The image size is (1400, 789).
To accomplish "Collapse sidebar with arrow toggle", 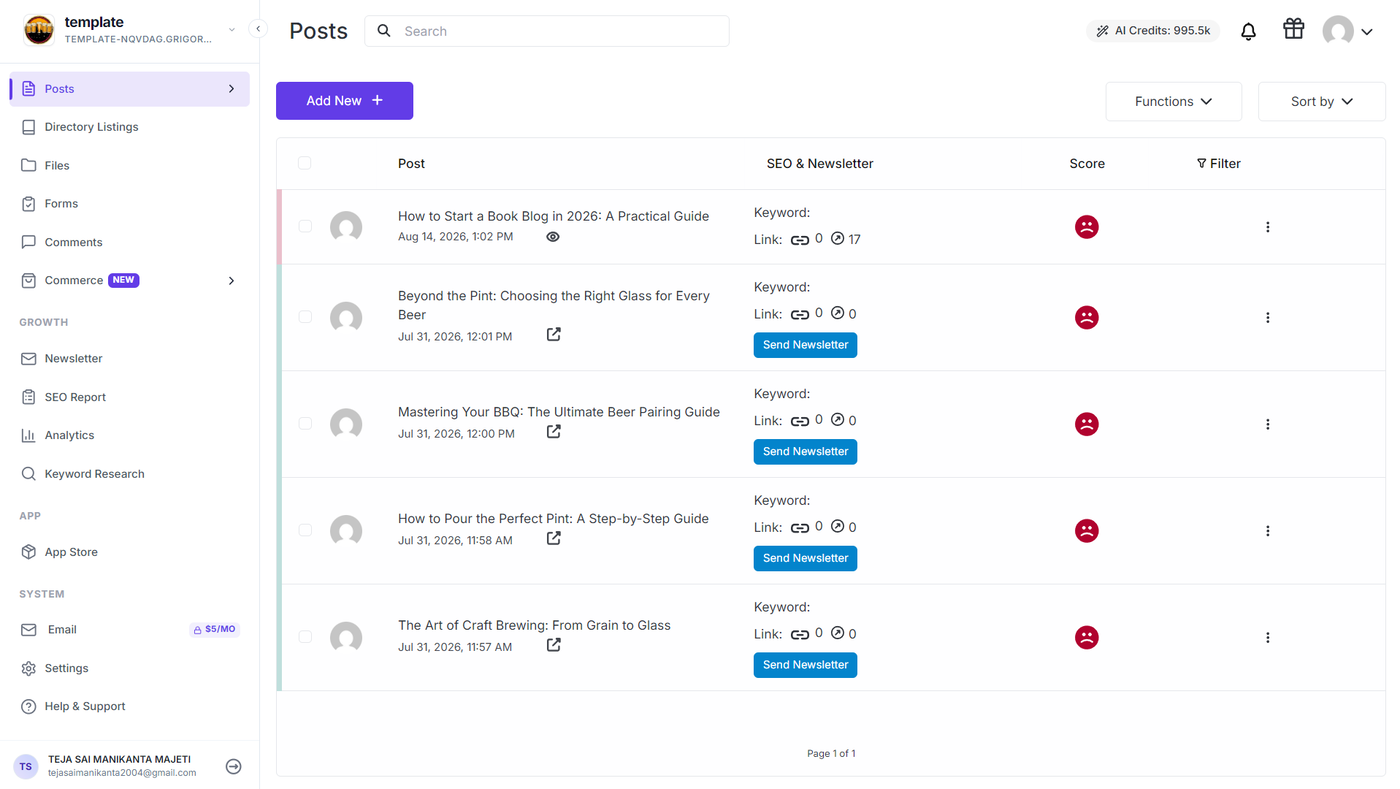I will [258, 29].
